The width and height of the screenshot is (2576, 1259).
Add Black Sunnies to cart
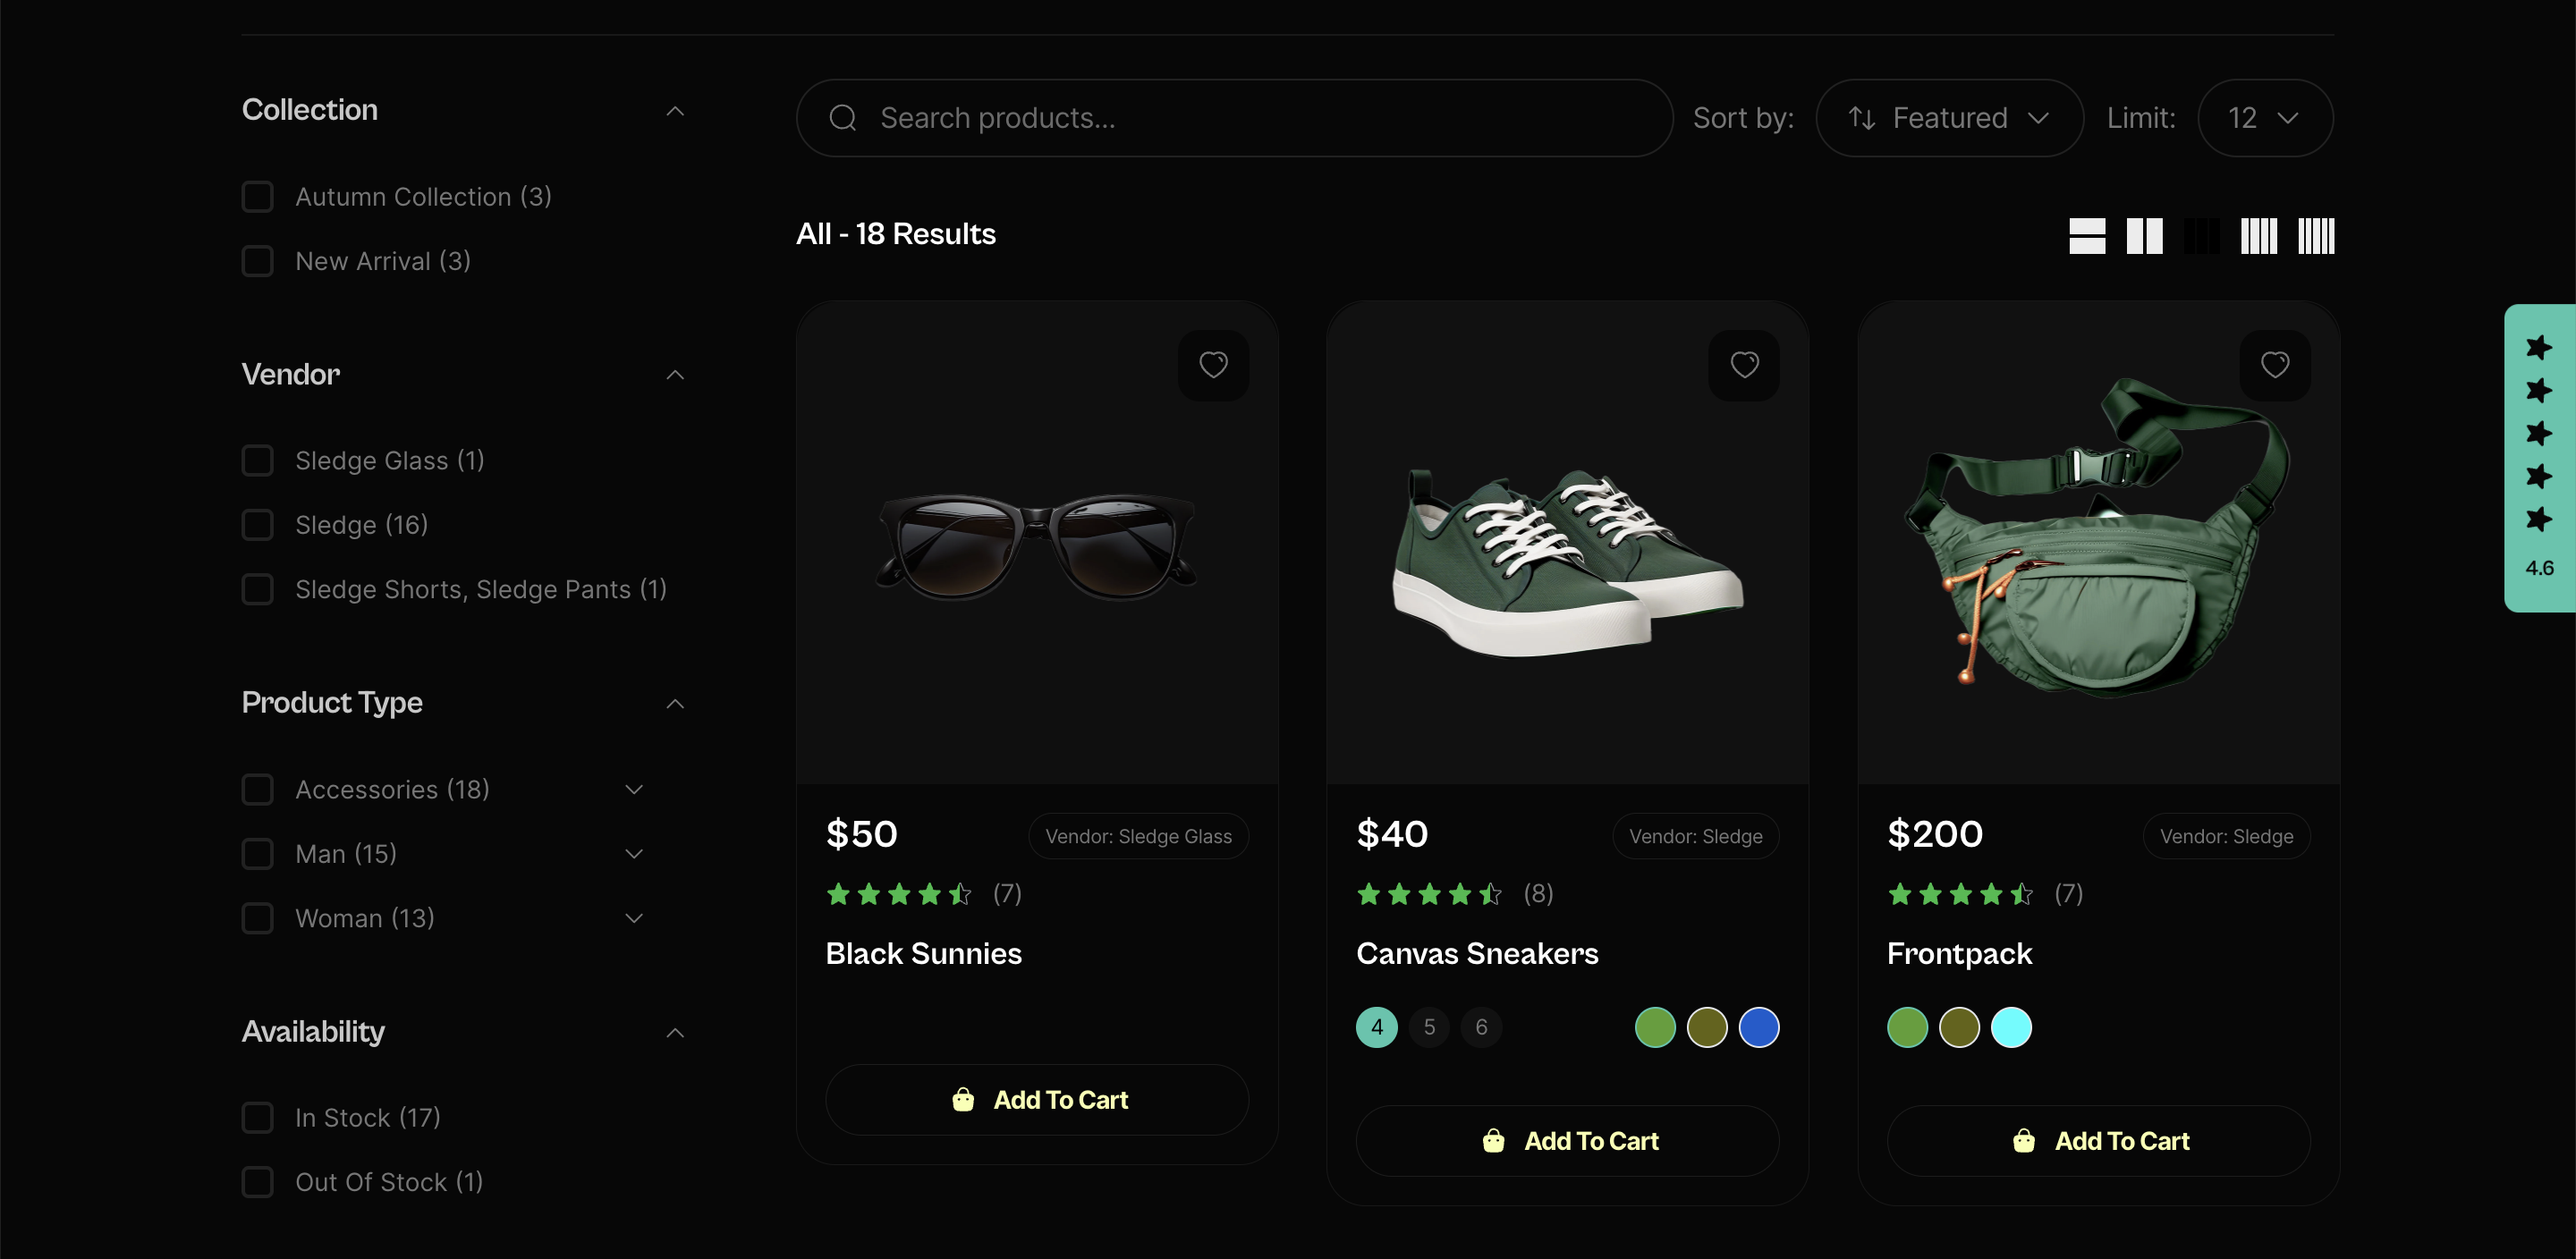tap(1037, 1100)
